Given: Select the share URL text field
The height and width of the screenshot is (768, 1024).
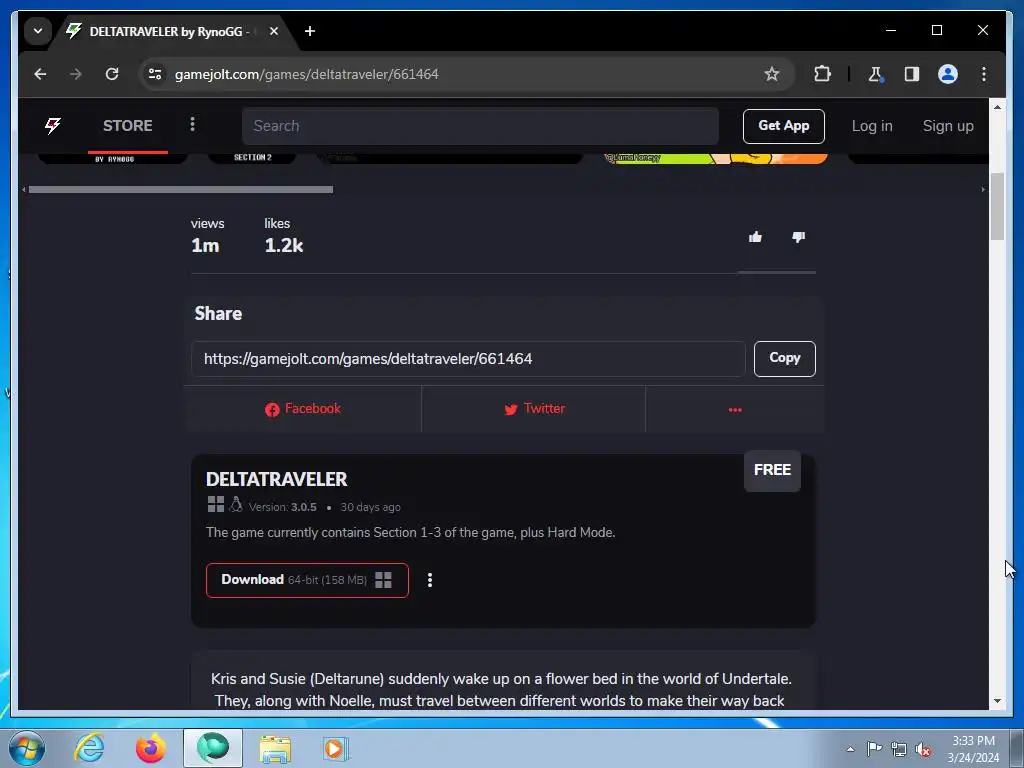Looking at the screenshot, I should [468, 359].
